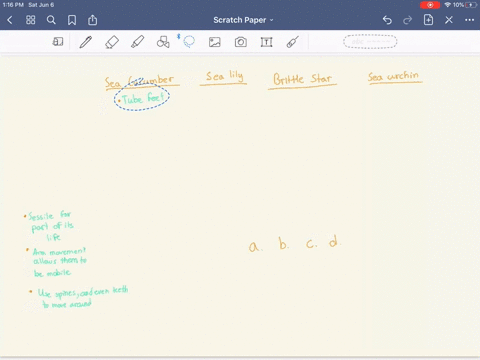Tap the screen recording indicator
This screenshot has height=360, width=480.
pos(430,5)
